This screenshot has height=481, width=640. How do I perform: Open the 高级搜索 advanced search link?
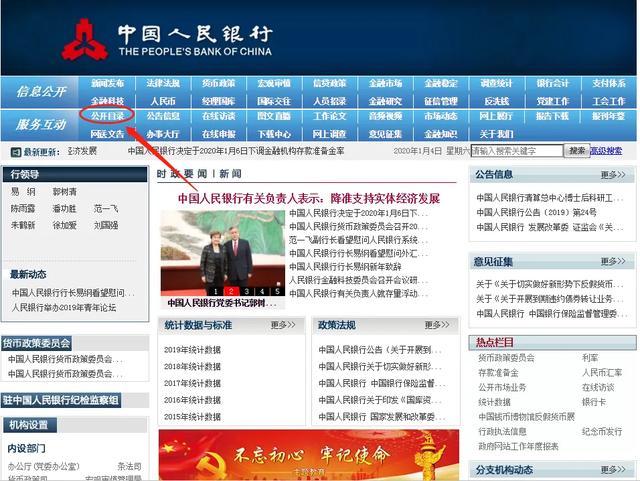[x=606, y=151]
